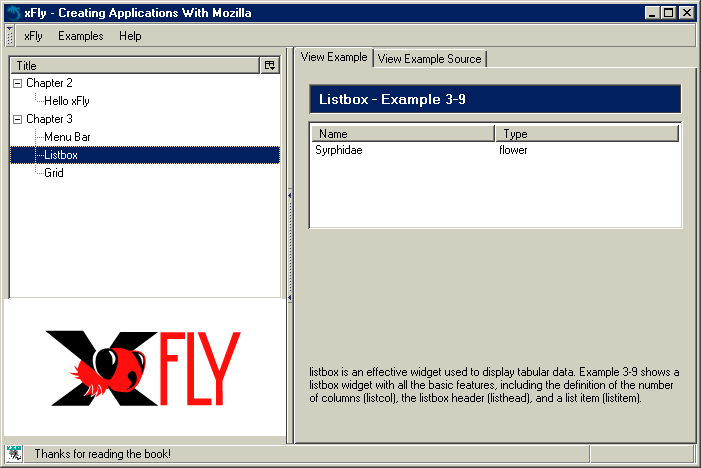The height and width of the screenshot is (468, 701).
Task: Switch to View Example Source tab
Action: pos(429,59)
